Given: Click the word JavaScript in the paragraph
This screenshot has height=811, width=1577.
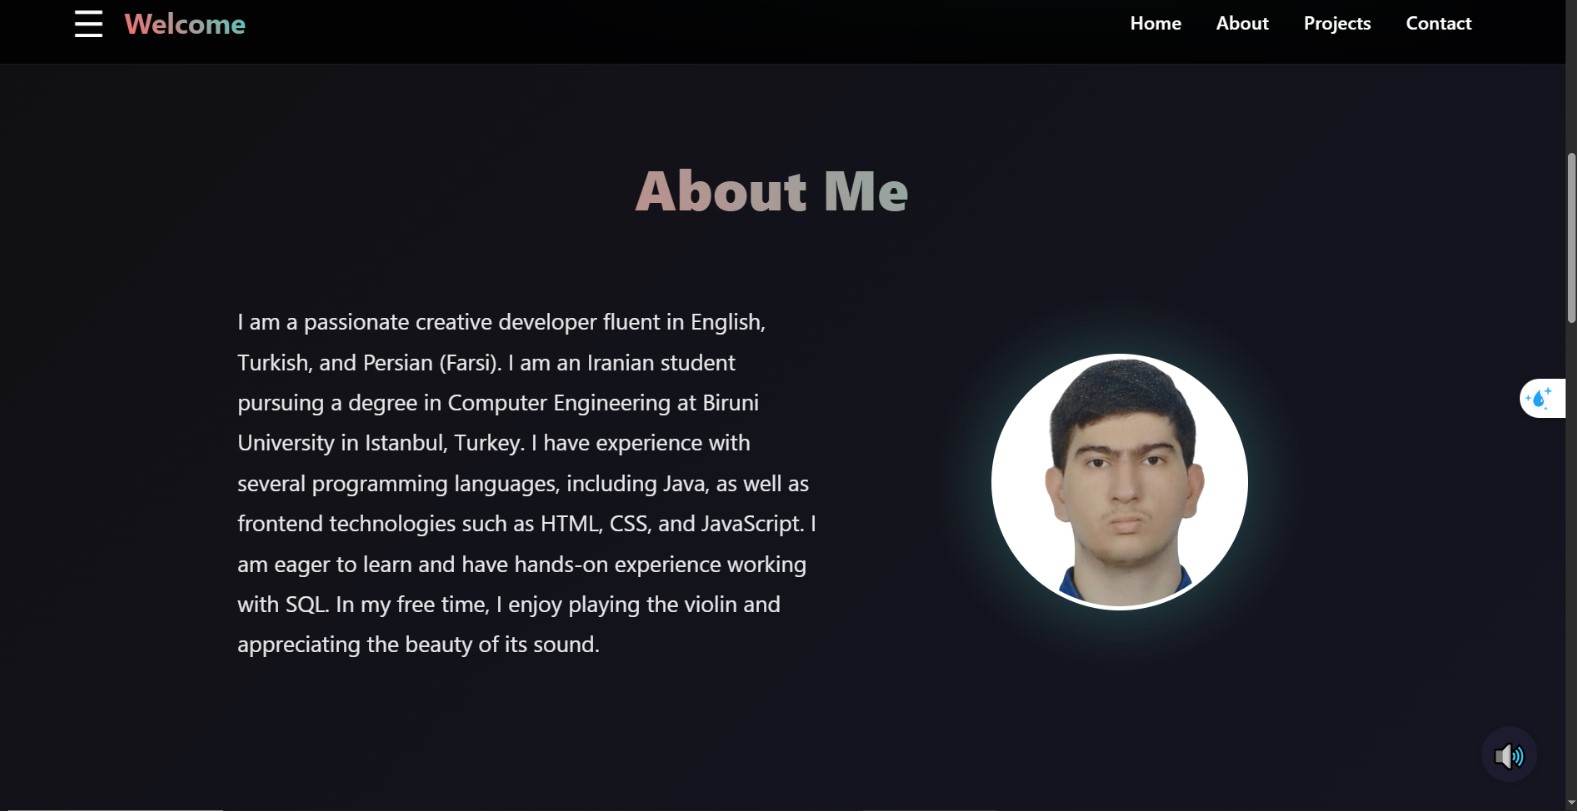Looking at the screenshot, I should [751, 524].
